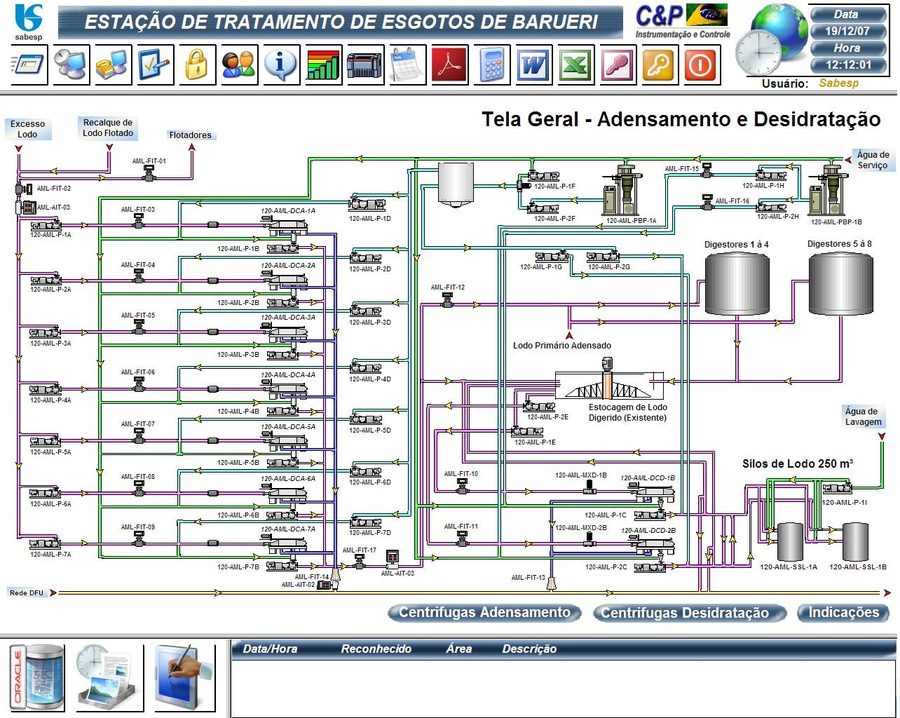
Task: Click the Água de Lavagem label
Action: pos(863,417)
